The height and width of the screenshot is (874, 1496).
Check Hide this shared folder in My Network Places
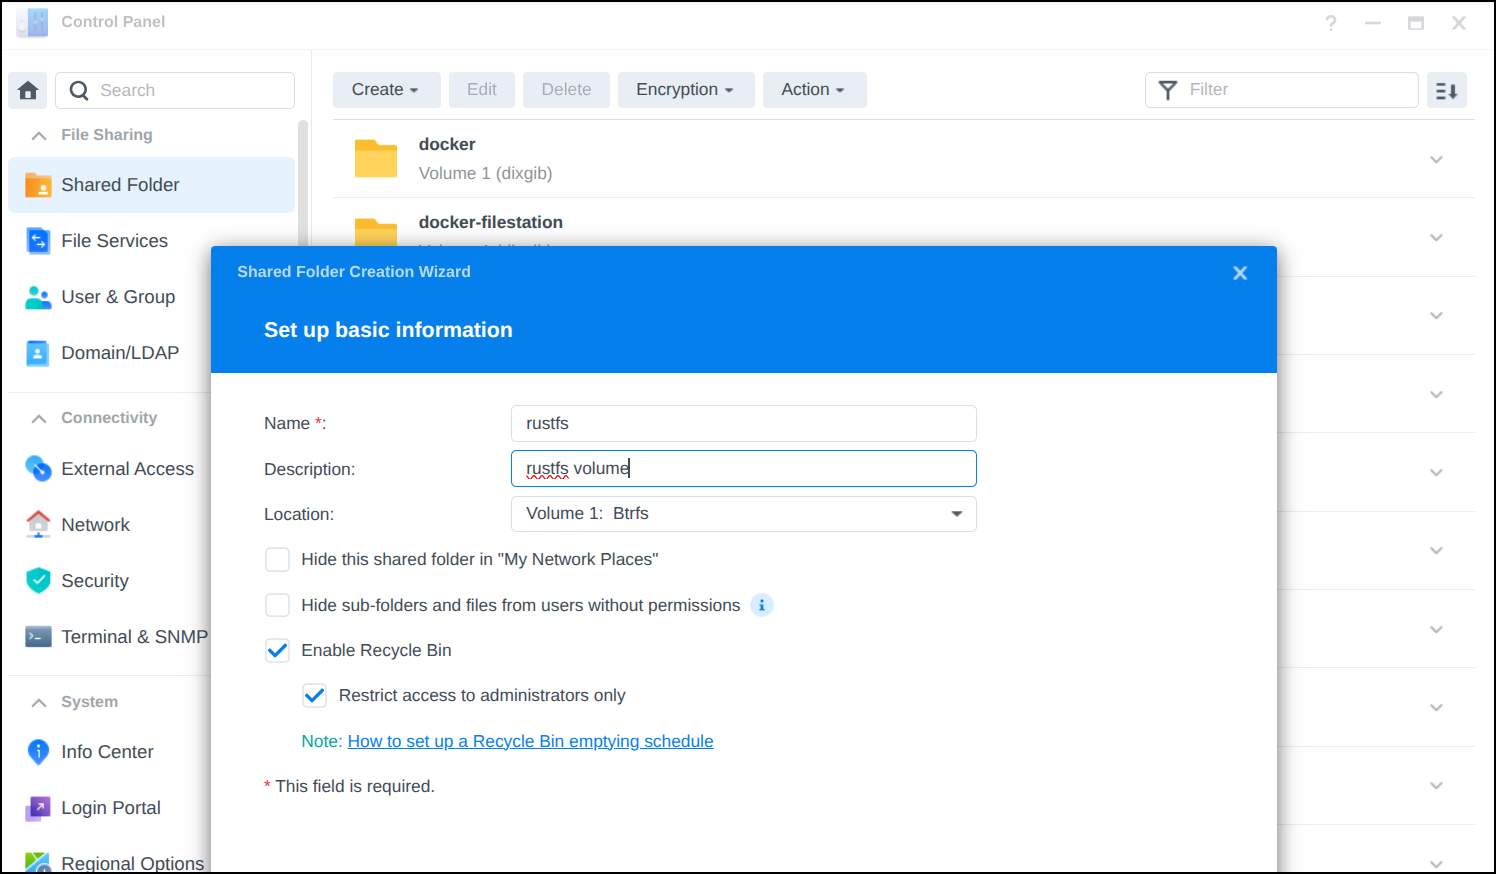coord(277,560)
